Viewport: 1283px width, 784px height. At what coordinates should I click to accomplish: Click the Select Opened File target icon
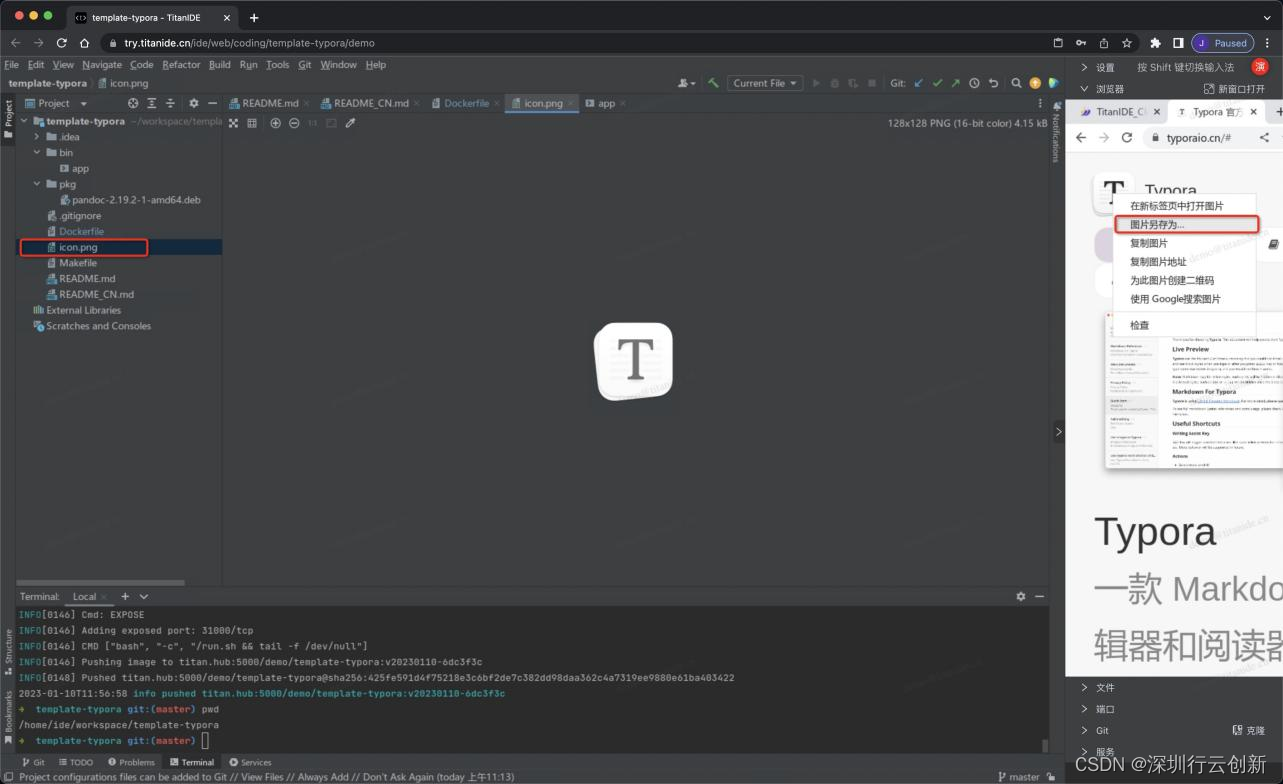point(133,103)
